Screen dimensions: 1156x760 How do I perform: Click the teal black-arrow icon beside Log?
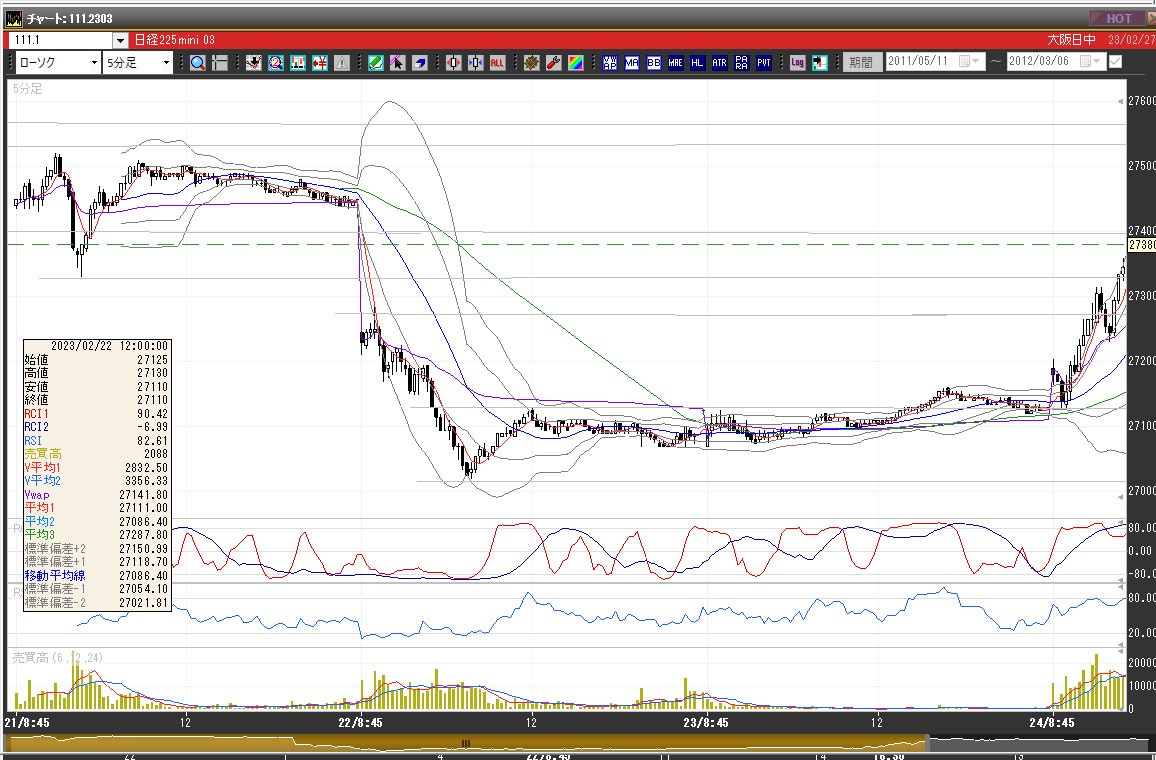click(x=820, y=63)
